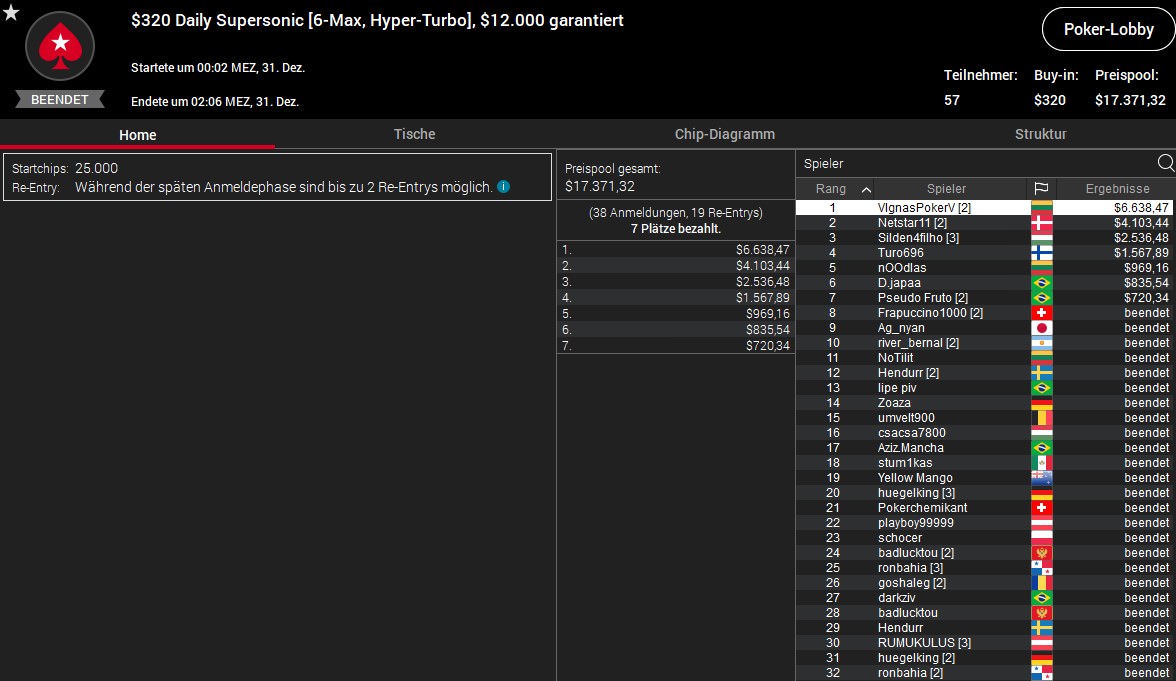The width and height of the screenshot is (1176, 681).
Task: Select the Home tab
Action: pos(137,135)
